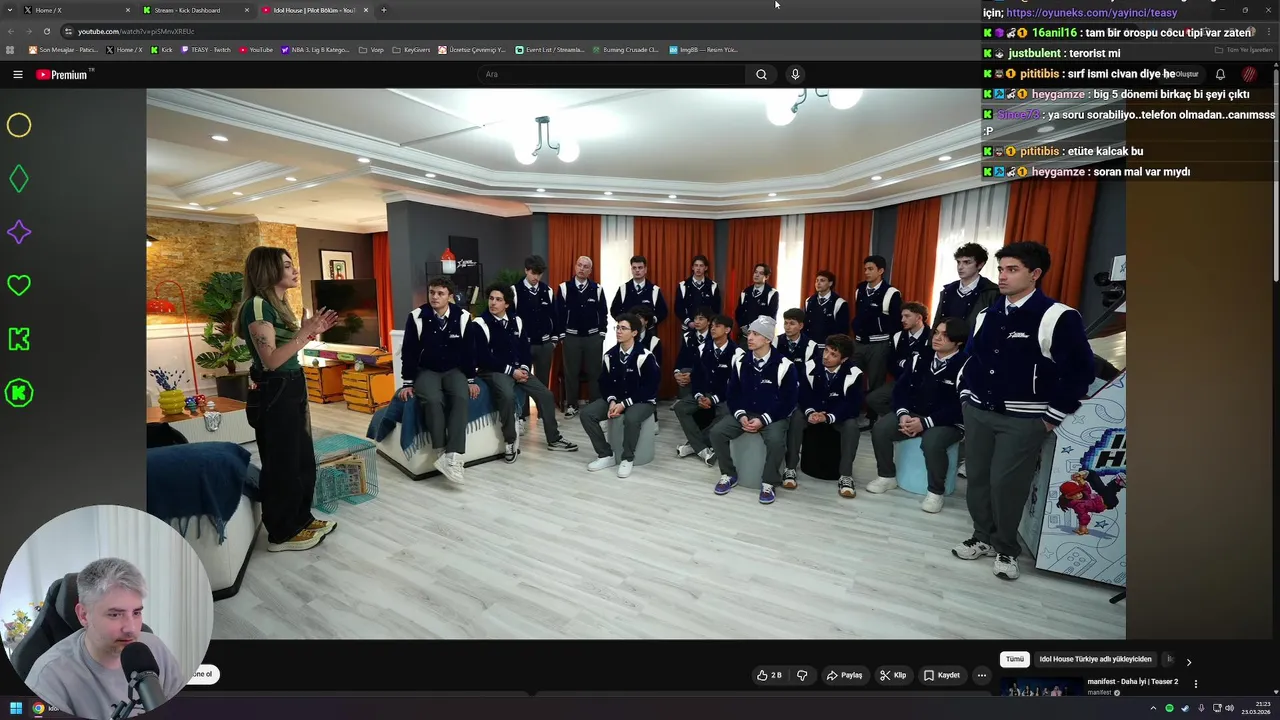1280x720 pixels.
Task: Expand the KeyGivers bookmarks folder
Action: click(411, 49)
